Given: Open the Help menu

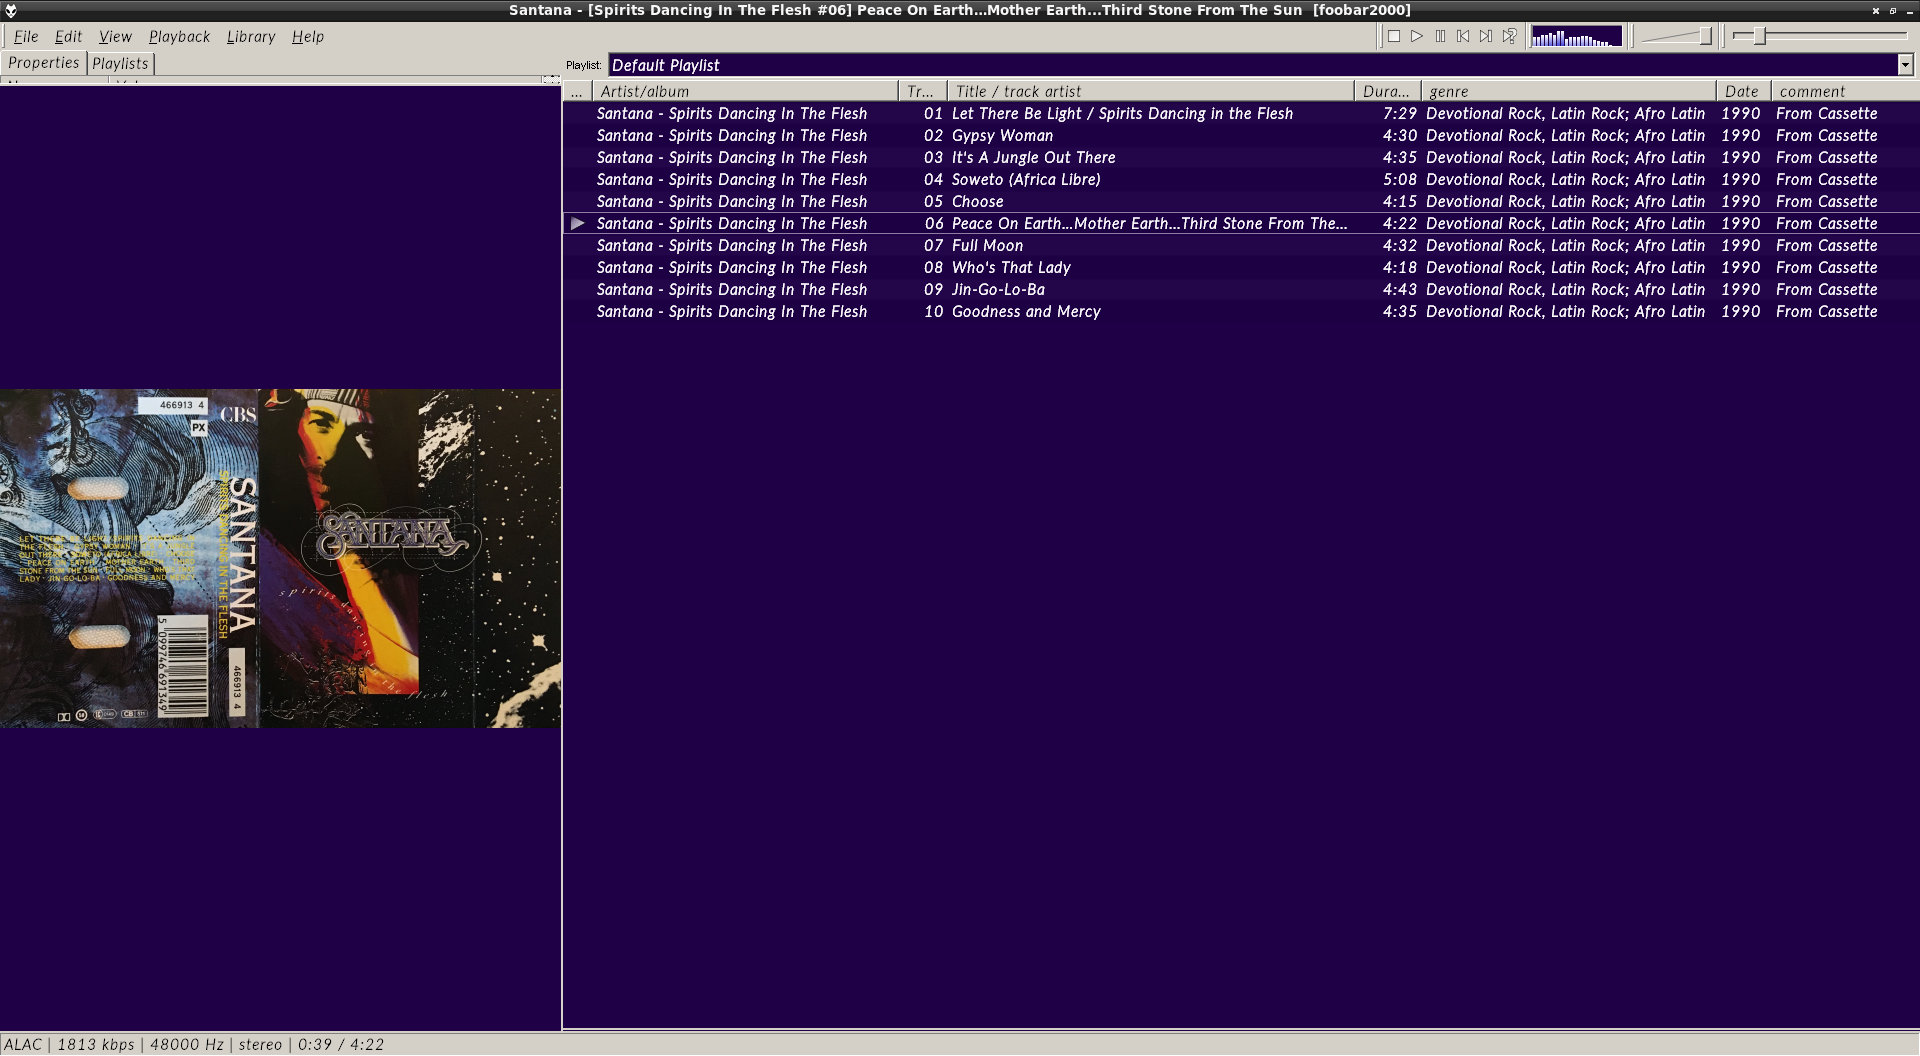Looking at the screenshot, I should point(308,36).
